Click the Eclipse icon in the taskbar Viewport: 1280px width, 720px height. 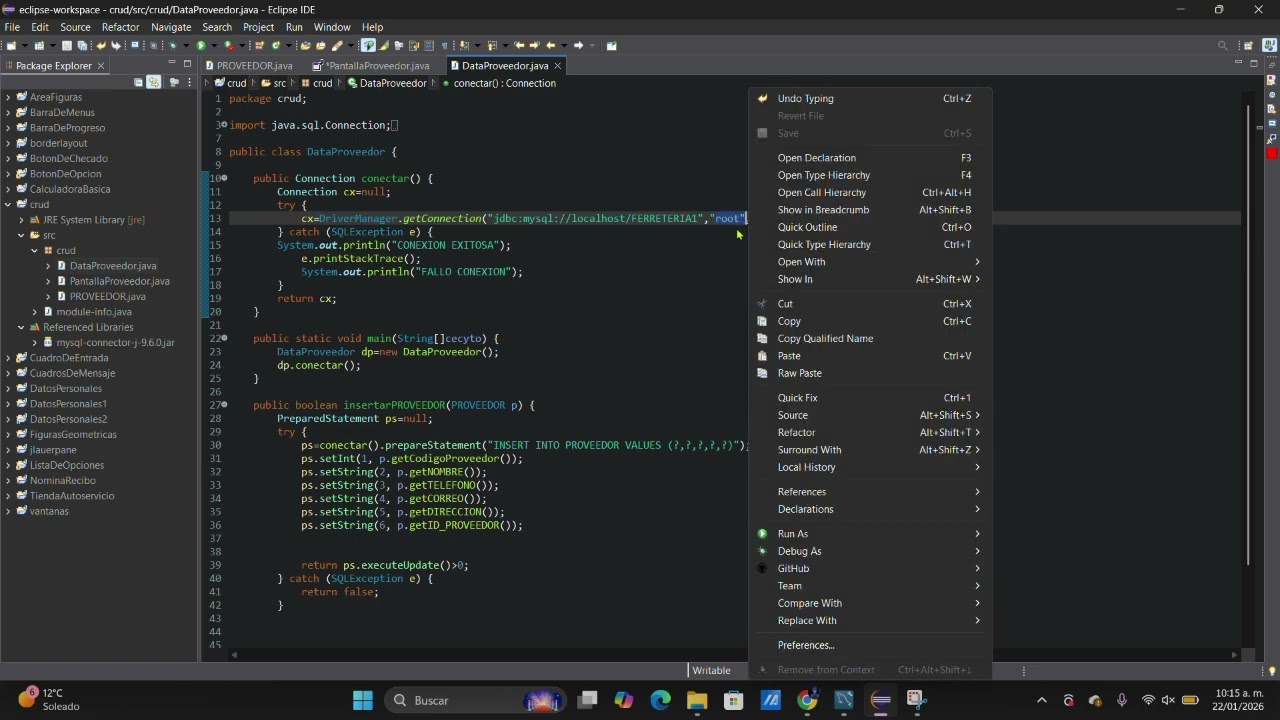(x=881, y=700)
